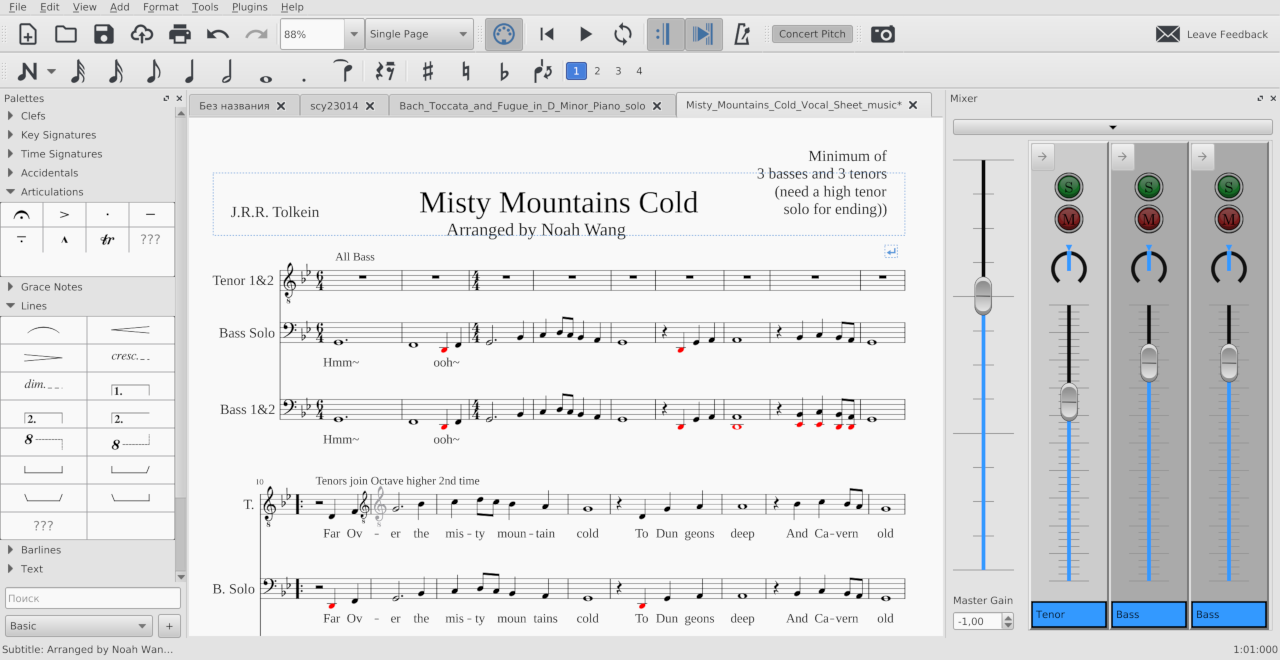Toggle MIDI input button

click(x=504, y=34)
